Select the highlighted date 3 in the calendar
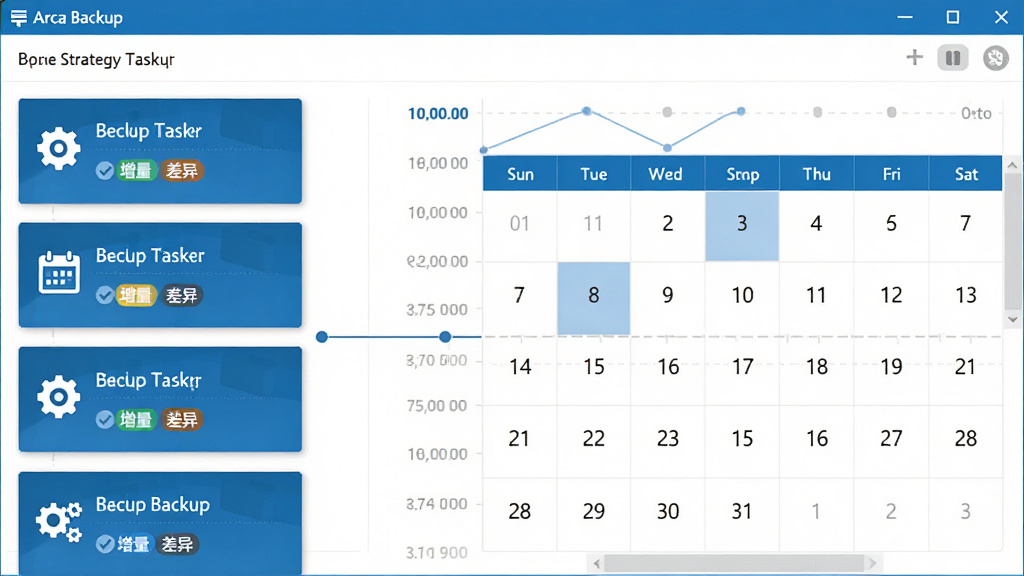 coord(742,226)
